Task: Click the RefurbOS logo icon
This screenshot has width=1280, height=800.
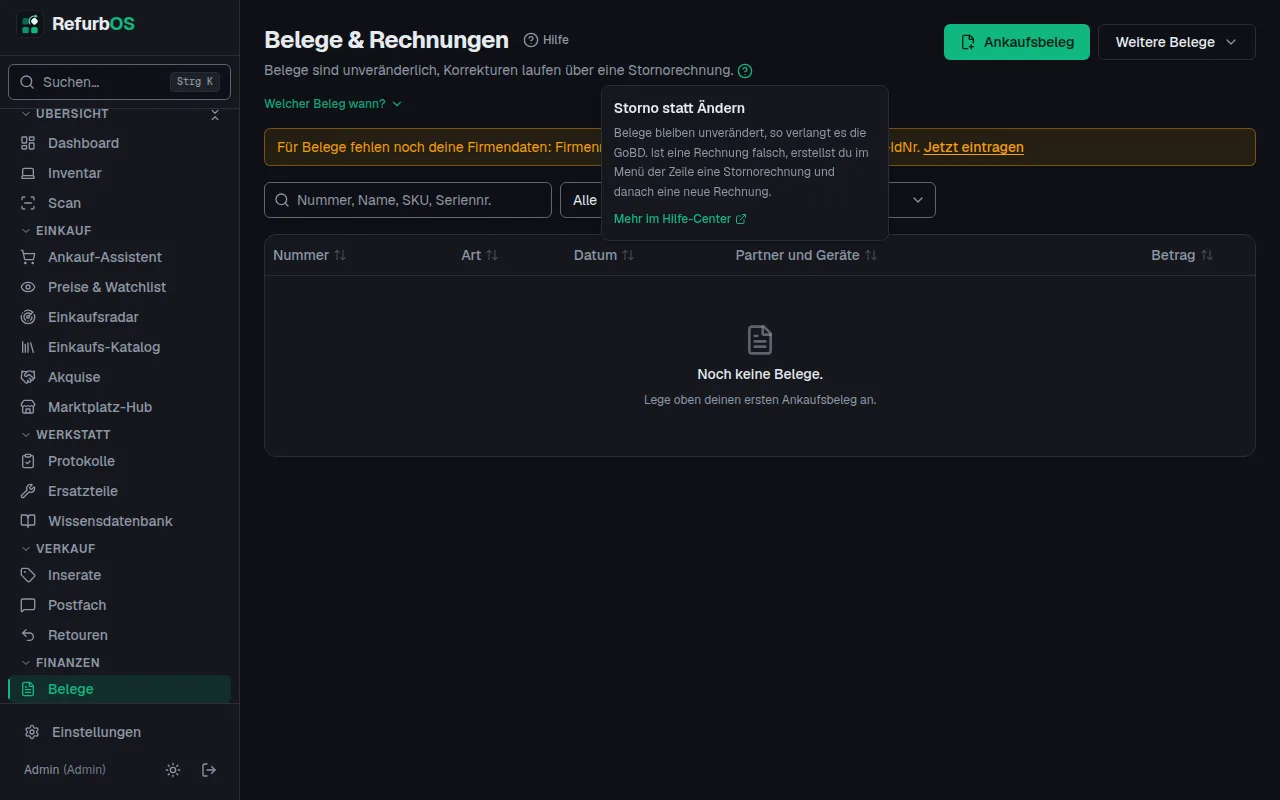Action: [29, 24]
